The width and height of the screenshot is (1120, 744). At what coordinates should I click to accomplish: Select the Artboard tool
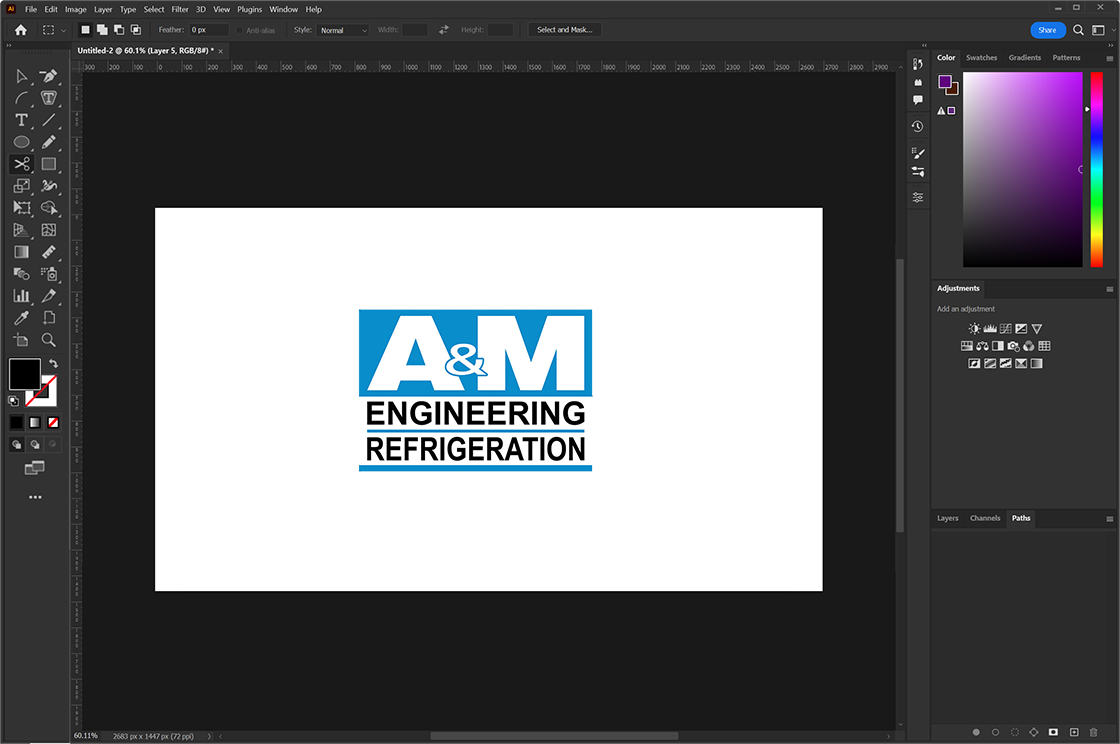coord(21,340)
